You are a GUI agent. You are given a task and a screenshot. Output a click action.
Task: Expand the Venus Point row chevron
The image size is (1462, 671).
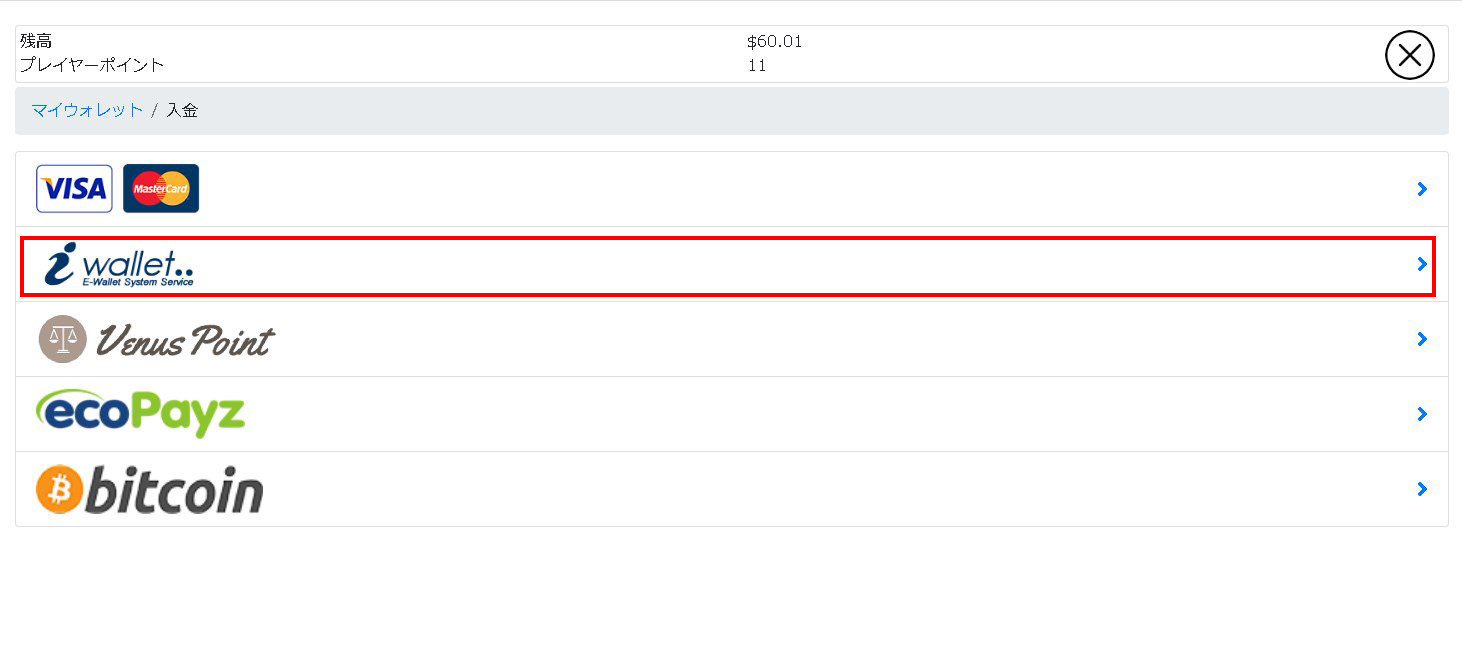[1422, 339]
